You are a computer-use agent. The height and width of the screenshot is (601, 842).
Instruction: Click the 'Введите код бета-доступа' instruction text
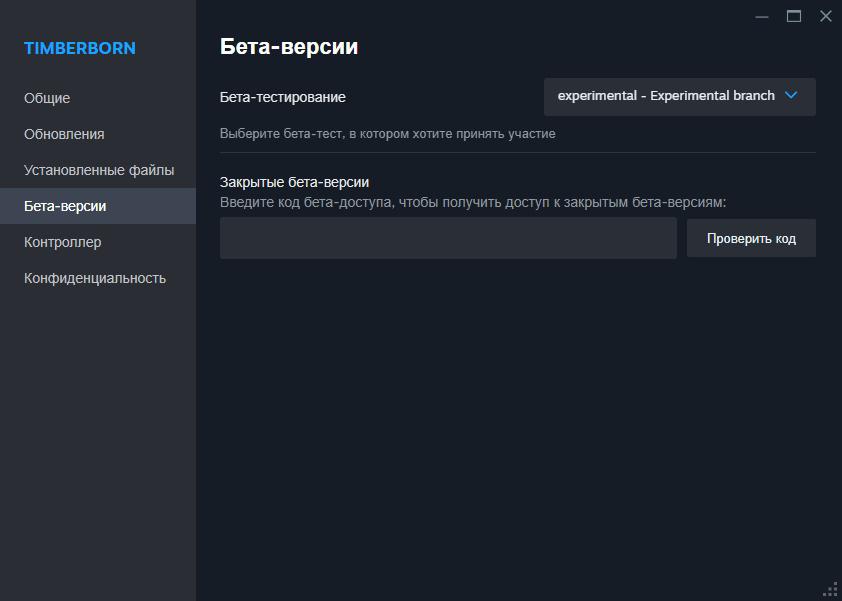(473, 202)
